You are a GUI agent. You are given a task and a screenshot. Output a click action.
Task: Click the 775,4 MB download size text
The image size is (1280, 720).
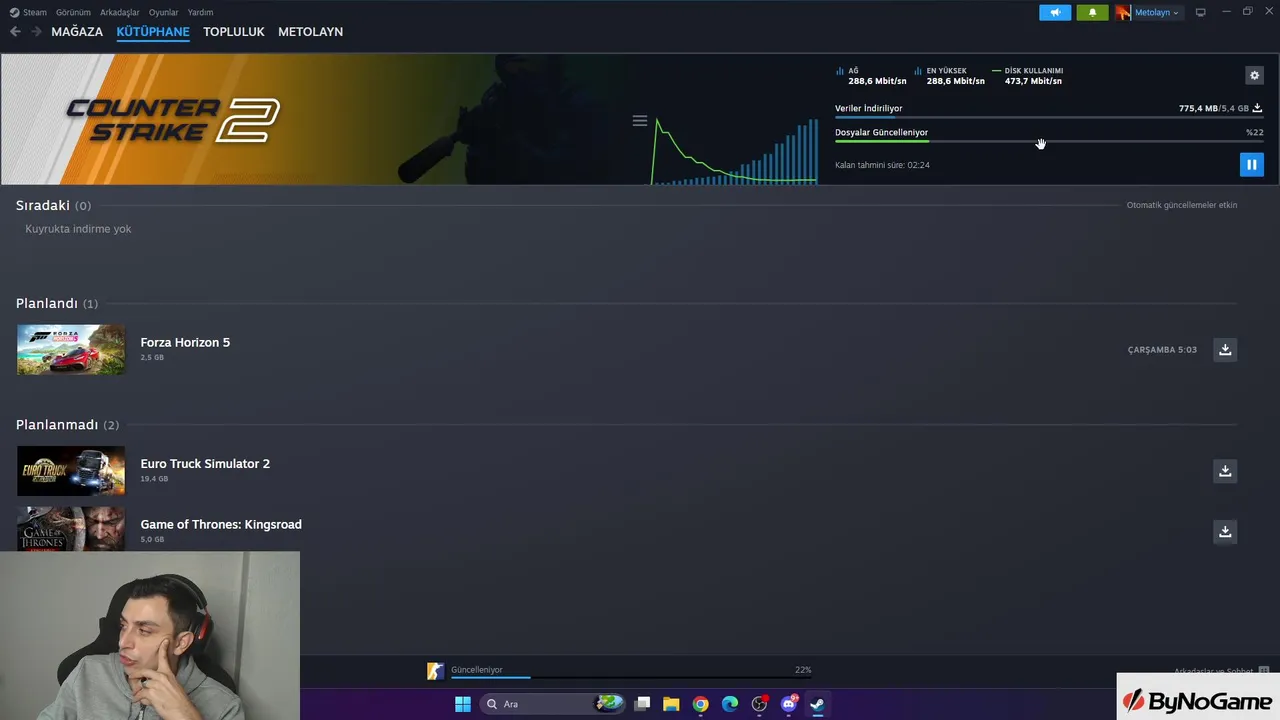coord(1198,108)
